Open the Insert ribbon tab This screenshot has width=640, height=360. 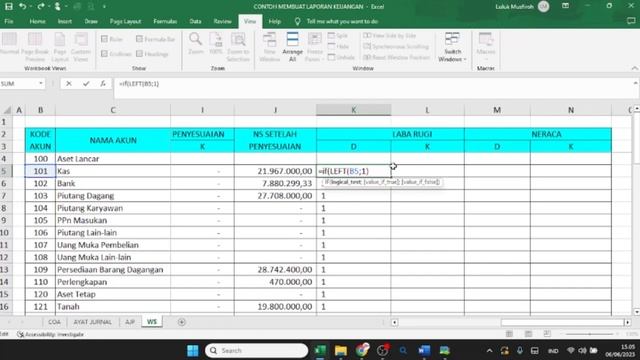point(64,21)
